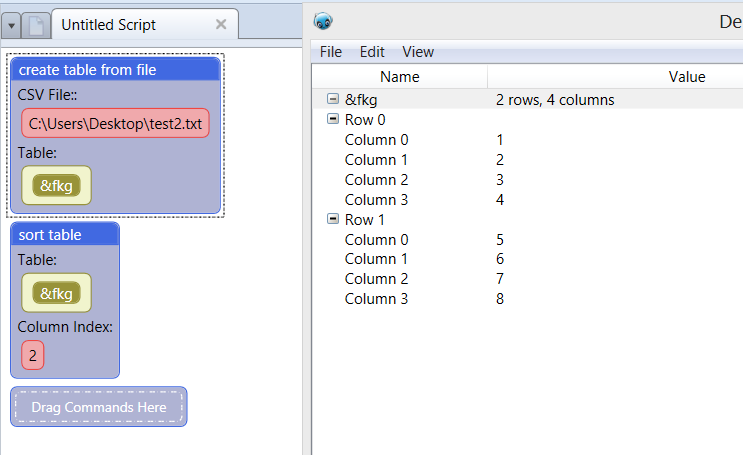This screenshot has height=455, width=743.
Task: Select &fkg variable in sort table command
Action: pyautogui.click(x=56, y=293)
